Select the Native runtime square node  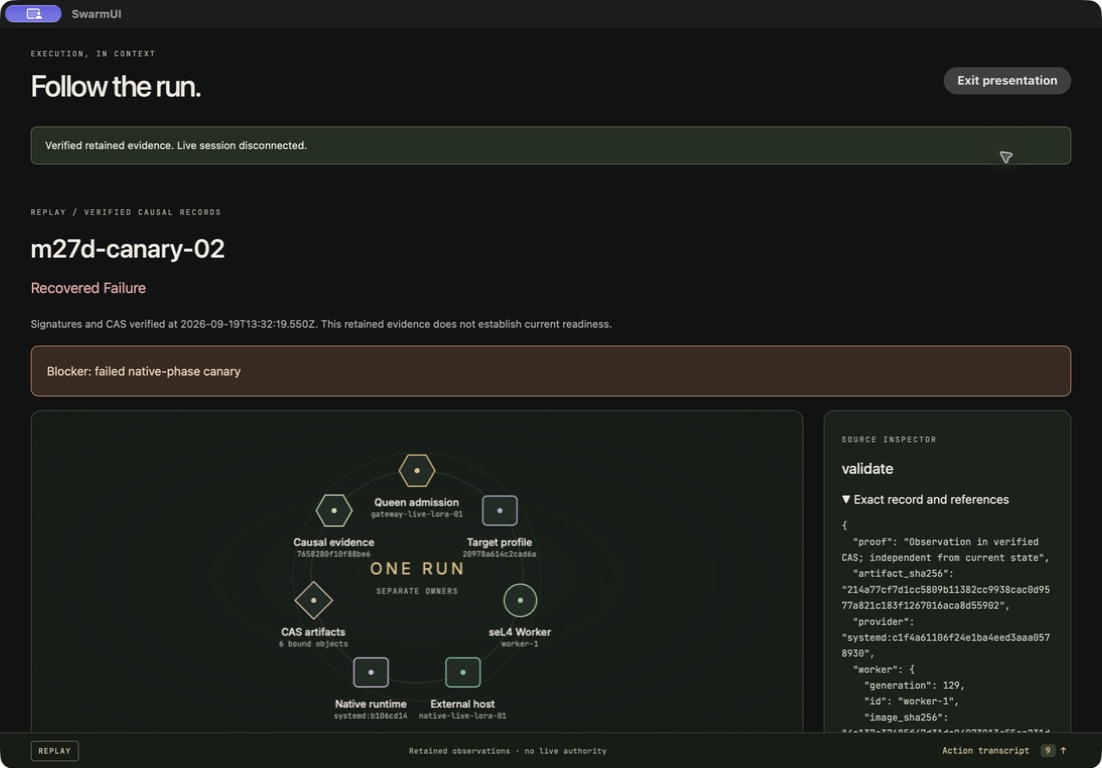click(x=371, y=672)
